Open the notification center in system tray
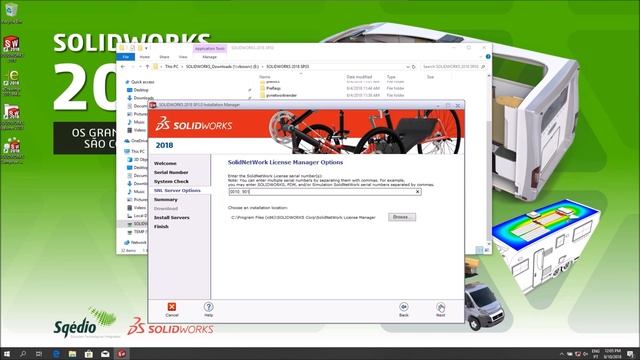 [x=631, y=353]
